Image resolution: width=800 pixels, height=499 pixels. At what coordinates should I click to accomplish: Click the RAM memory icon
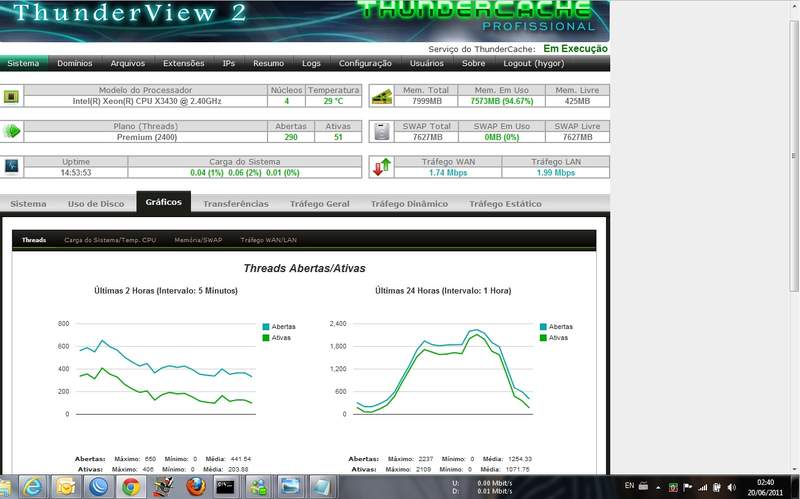(382, 96)
